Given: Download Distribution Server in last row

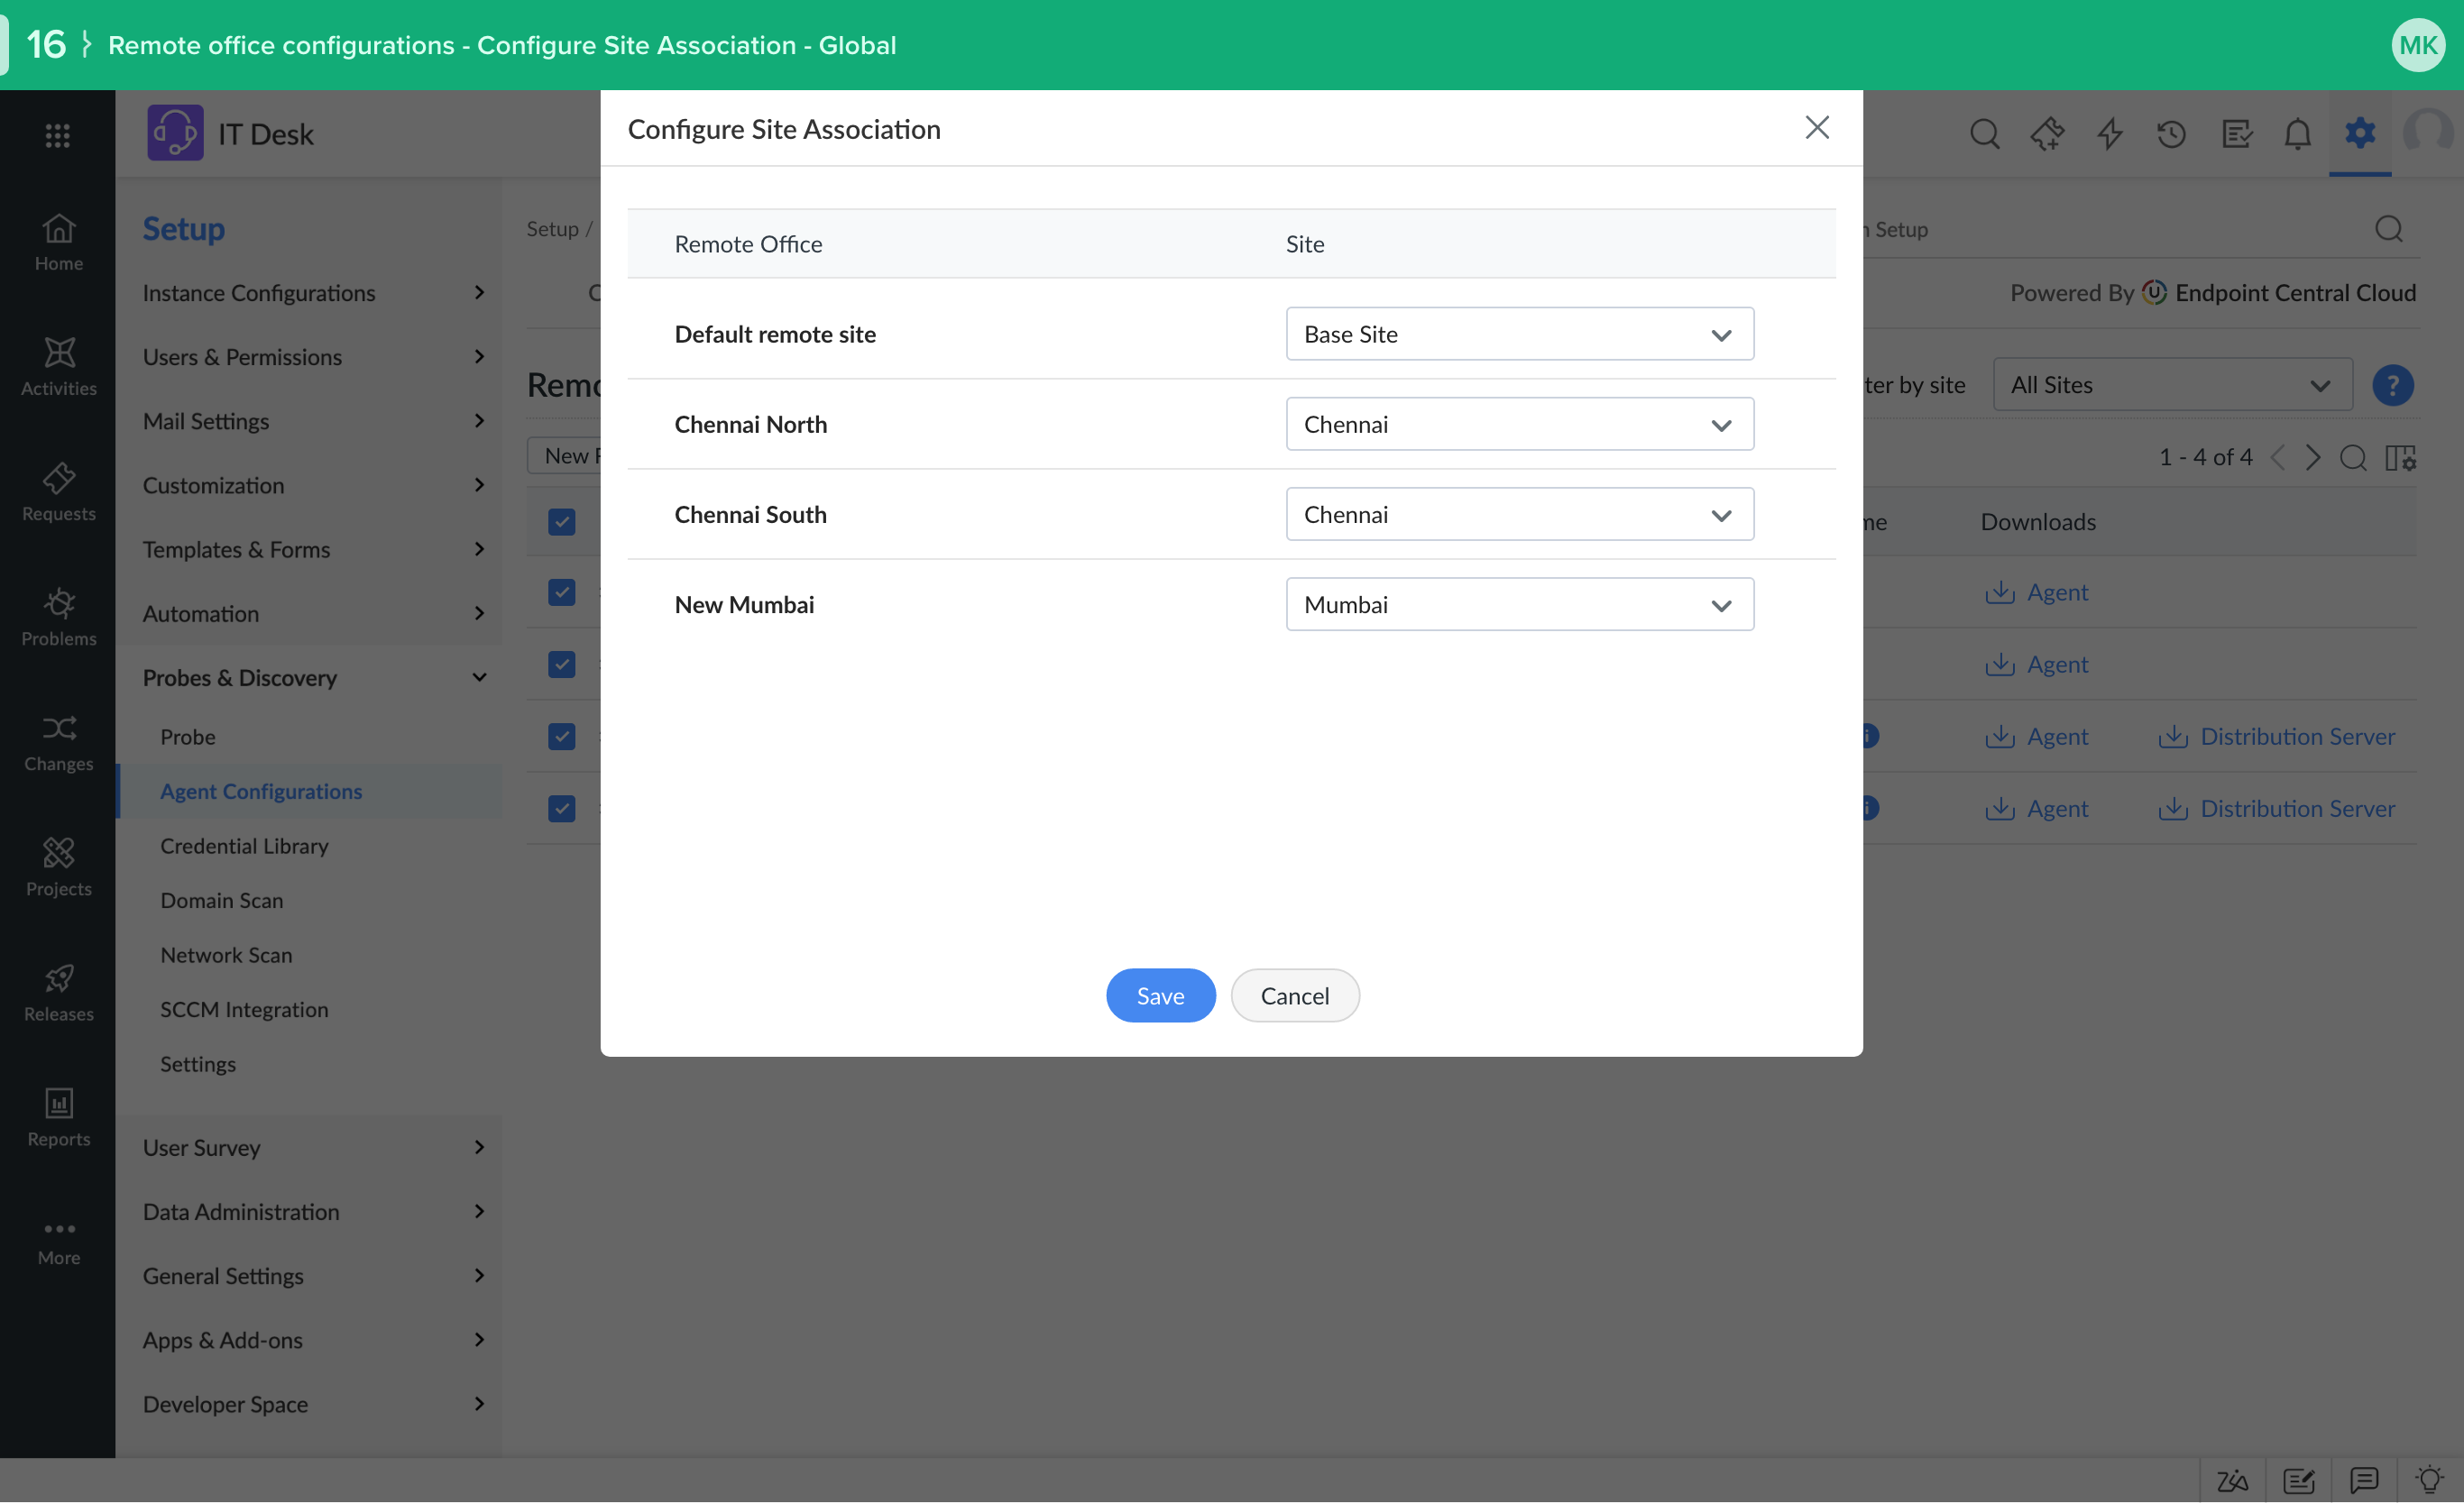Looking at the screenshot, I should 2276,809.
